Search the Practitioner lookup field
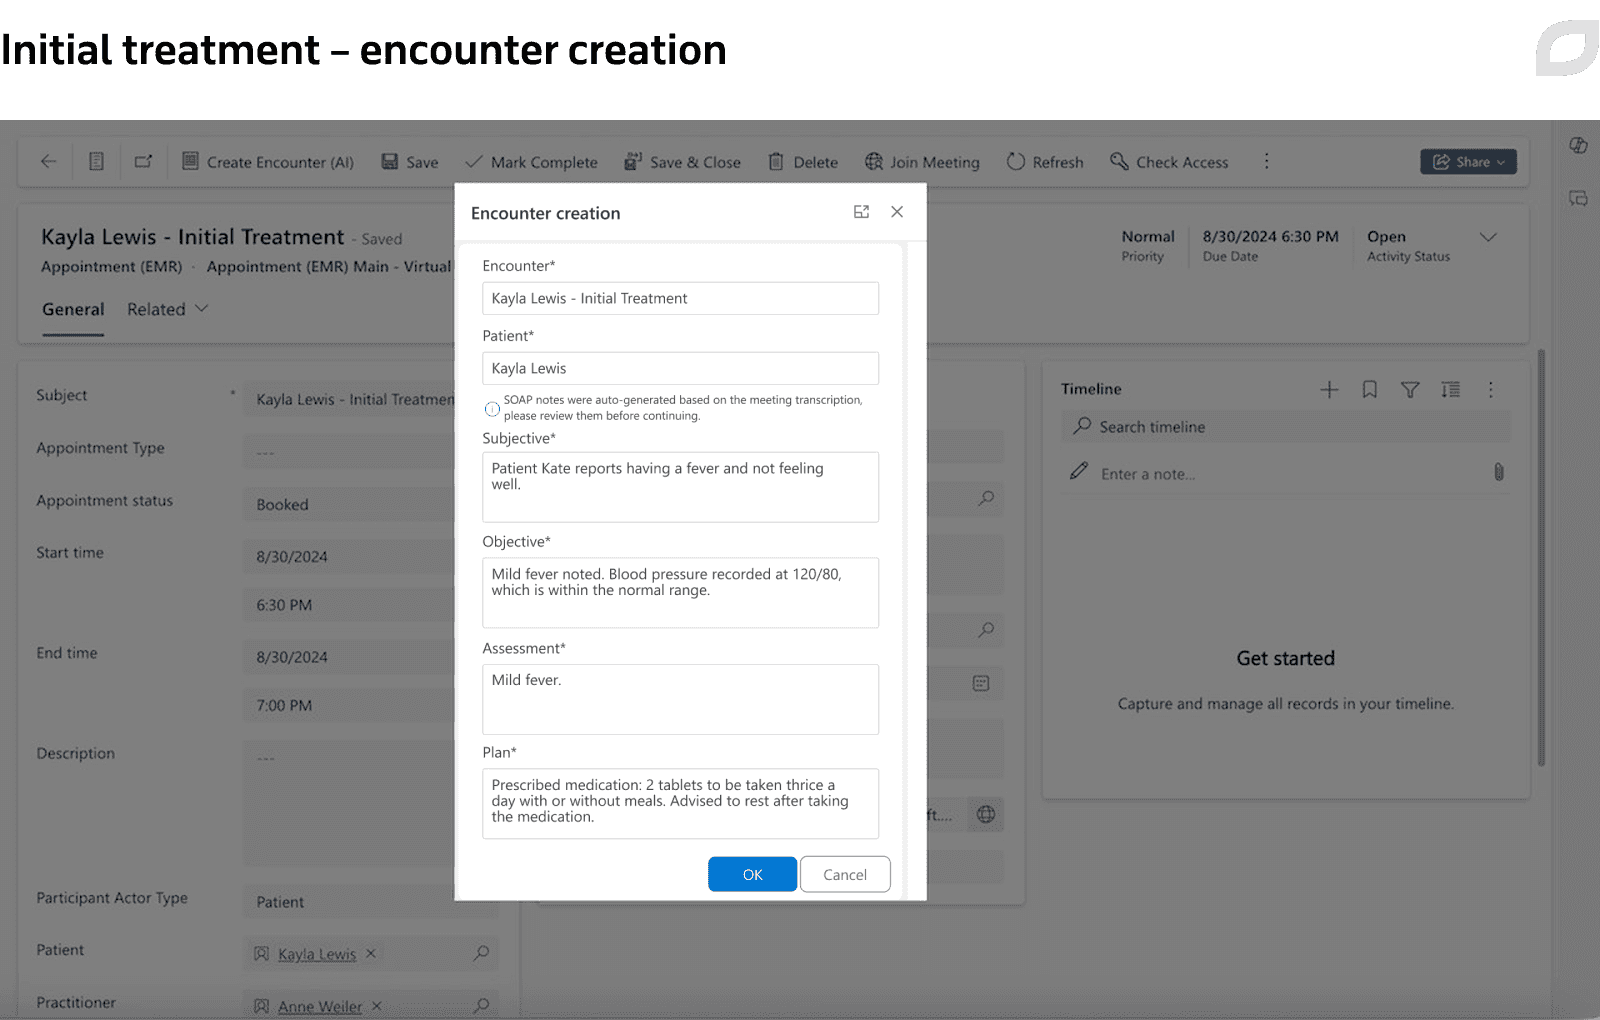The height and width of the screenshot is (1020, 1600). (481, 1005)
